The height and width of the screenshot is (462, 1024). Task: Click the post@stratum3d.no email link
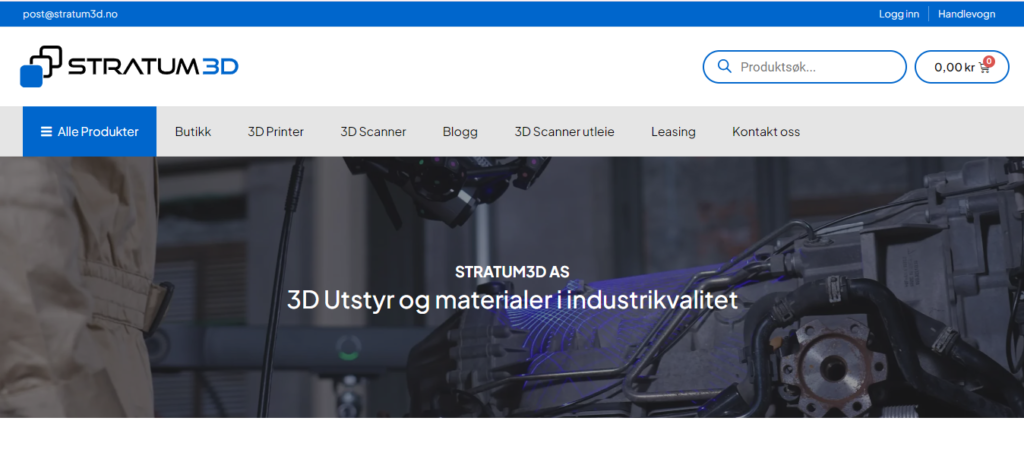pyautogui.click(x=70, y=14)
